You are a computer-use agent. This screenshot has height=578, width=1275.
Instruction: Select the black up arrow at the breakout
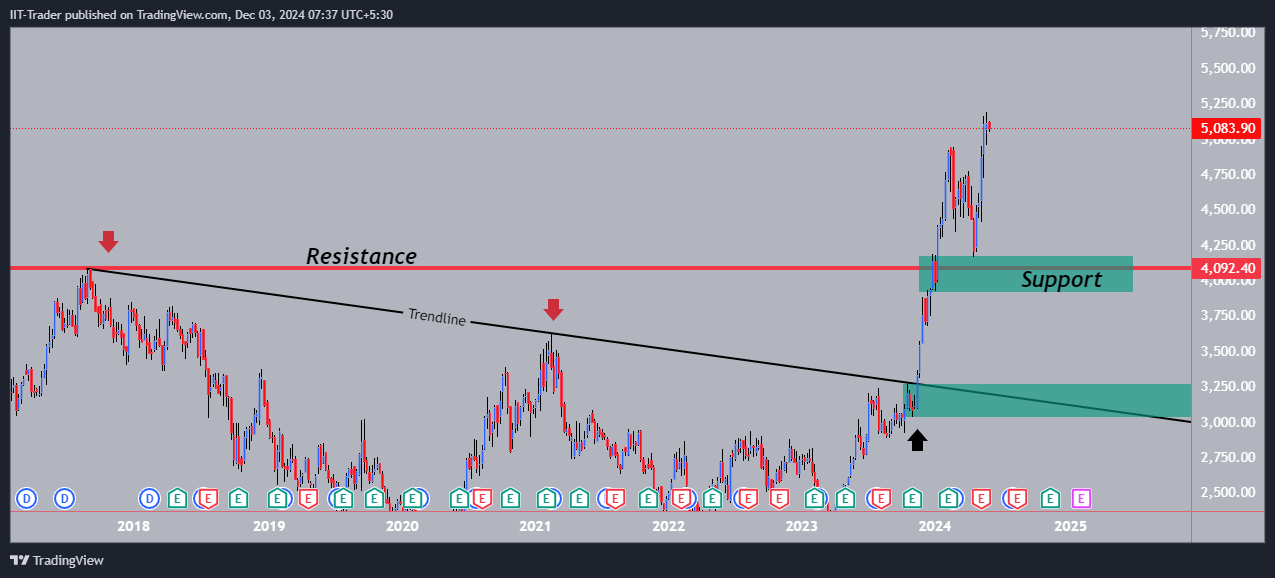coord(917,439)
